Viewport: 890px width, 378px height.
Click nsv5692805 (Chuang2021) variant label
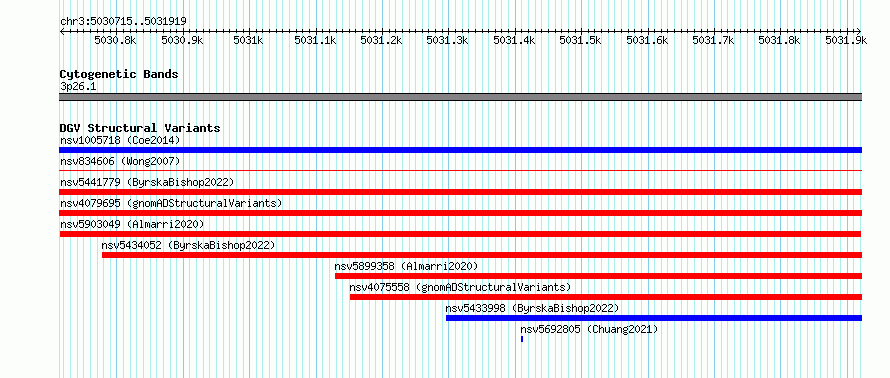pos(589,329)
